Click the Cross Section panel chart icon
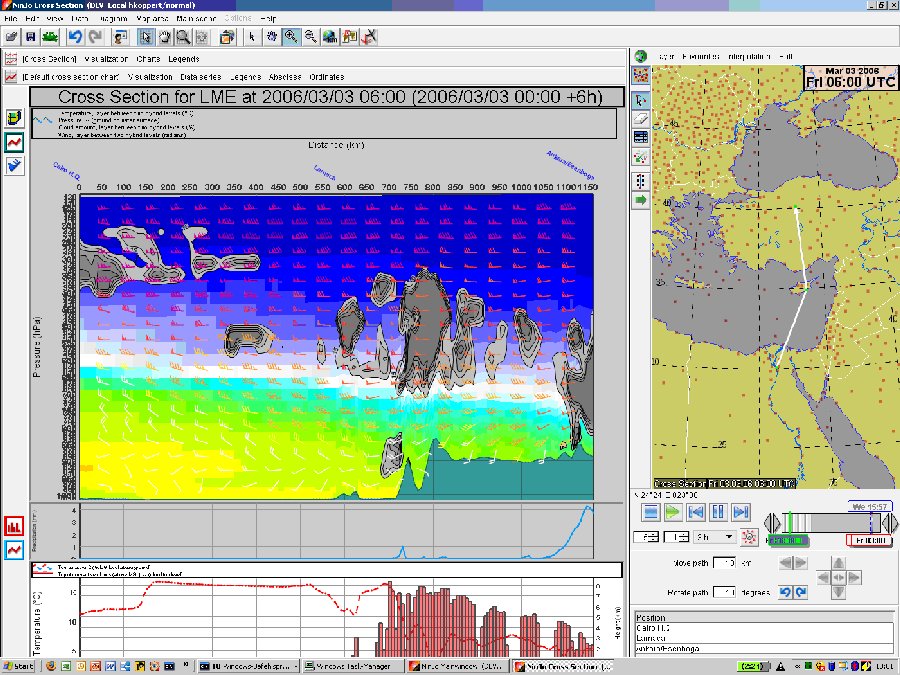The width and height of the screenshot is (900, 675). 11,59
